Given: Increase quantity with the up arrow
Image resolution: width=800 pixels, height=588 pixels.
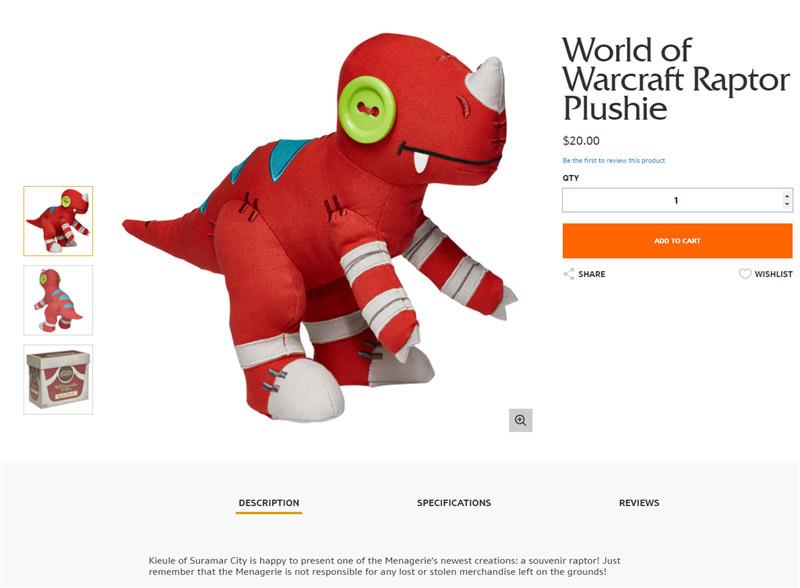Looking at the screenshot, I should (787, 195).
